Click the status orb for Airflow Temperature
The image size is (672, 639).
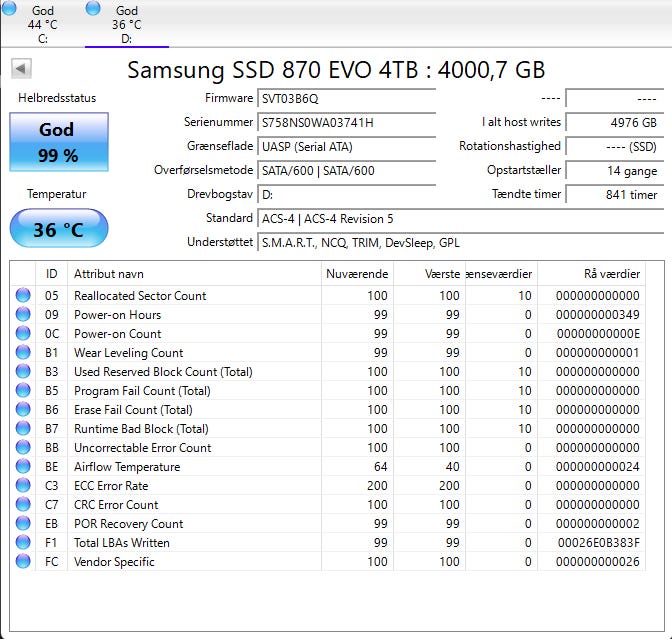coord(23,466)
